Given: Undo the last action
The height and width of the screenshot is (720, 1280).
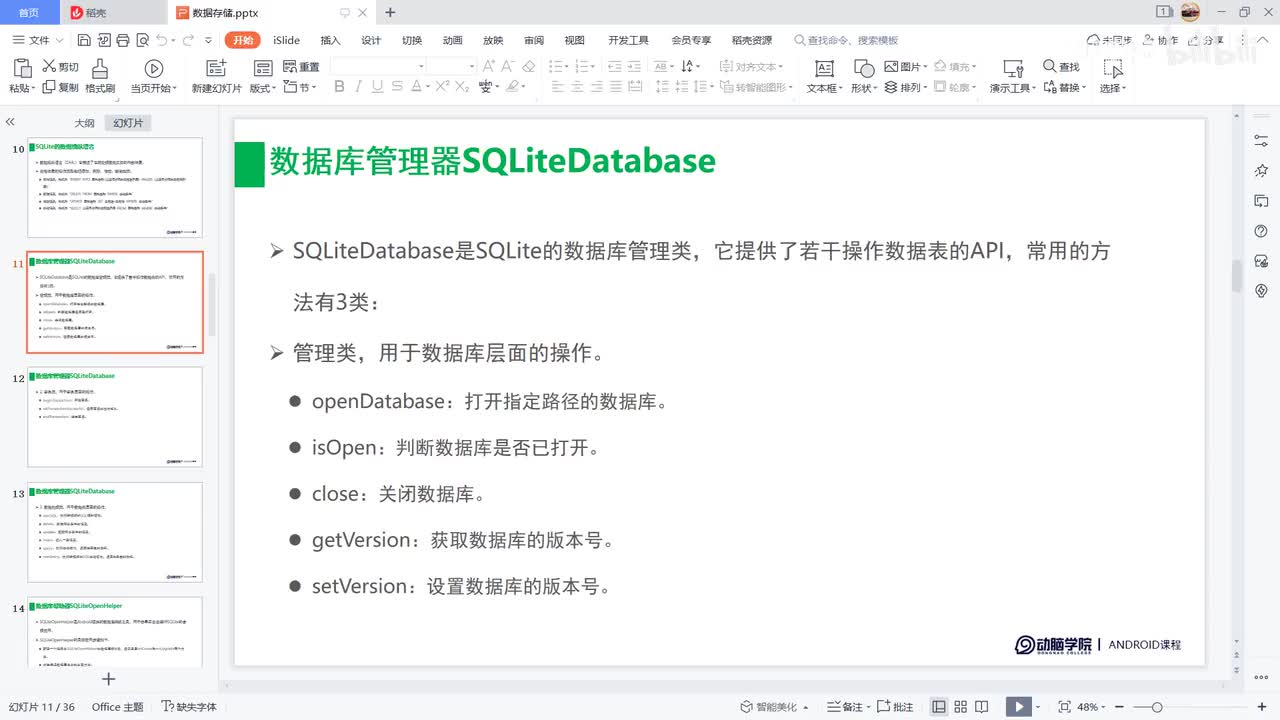Looking at the screenshot, I should 161,40.
